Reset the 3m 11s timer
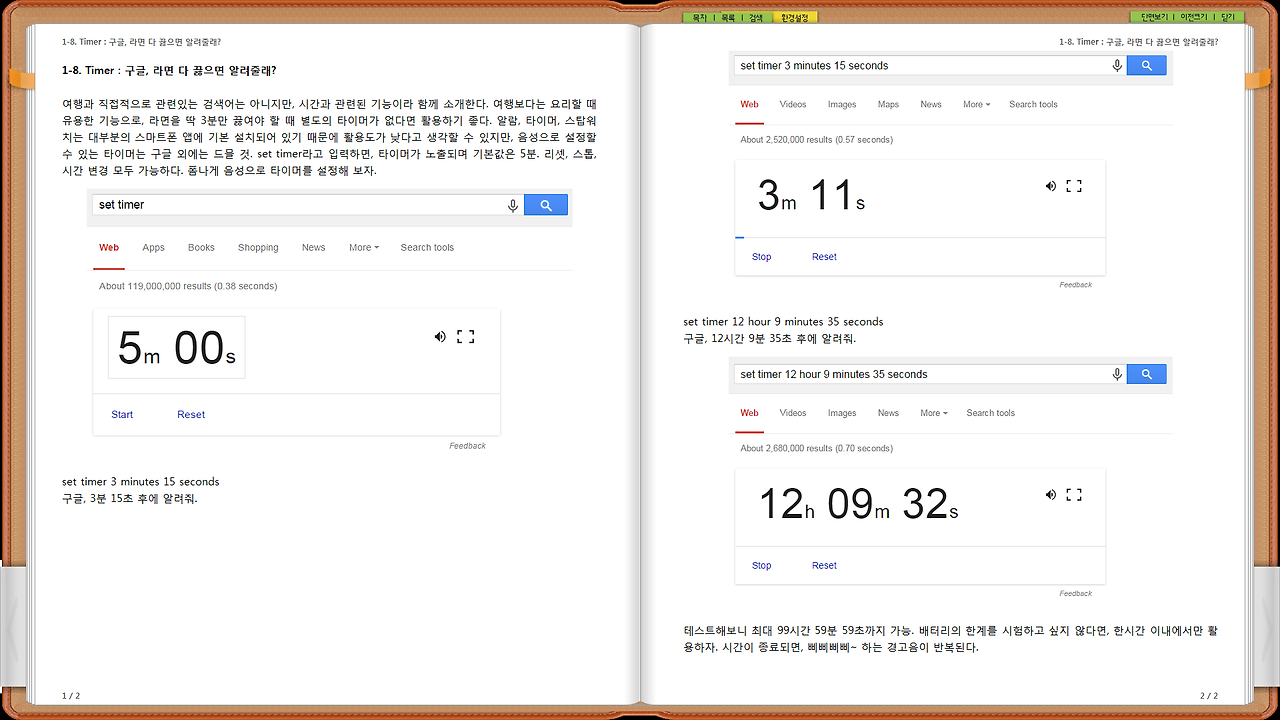Screen dimensions: 1280x720 824,257
